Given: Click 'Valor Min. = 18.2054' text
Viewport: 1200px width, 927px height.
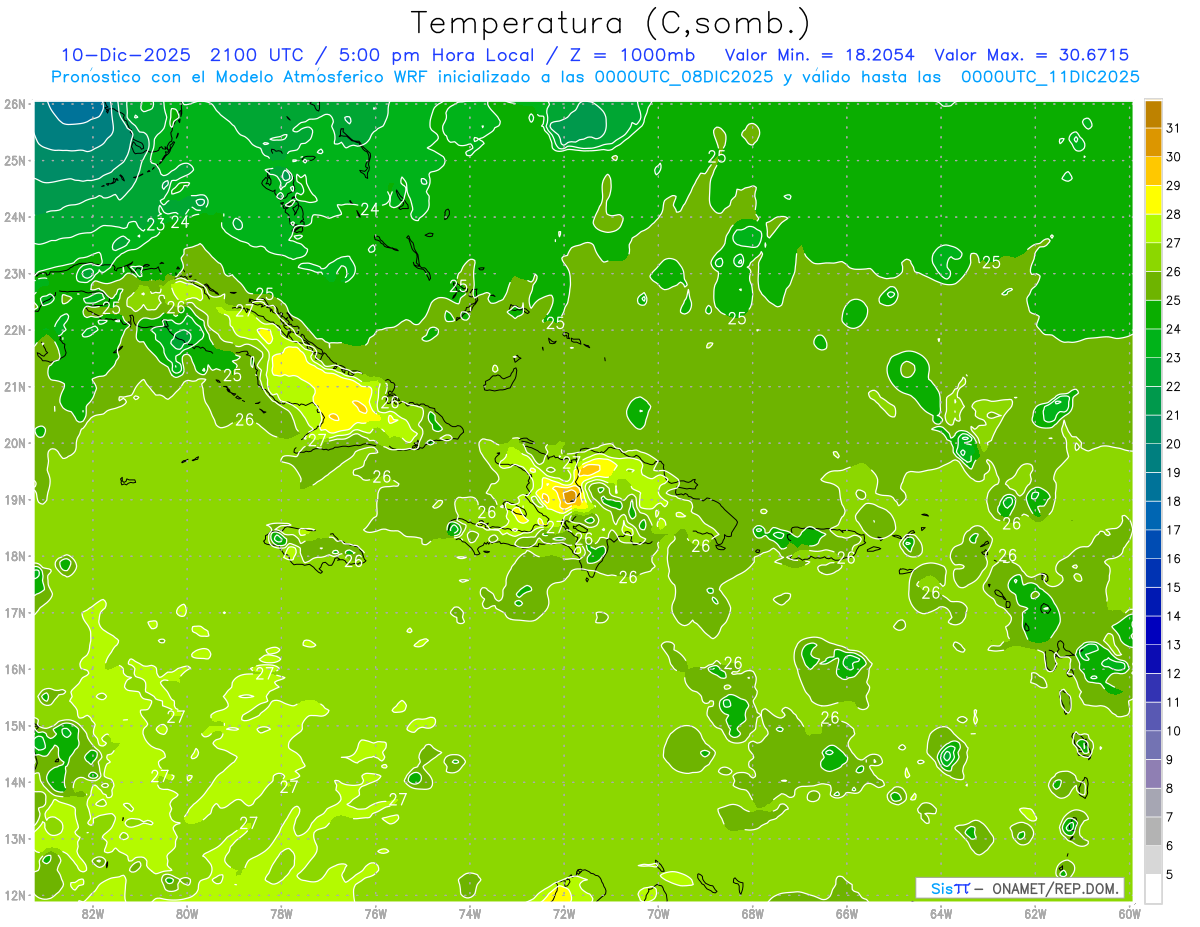Looking at the screenshot, I should 819,55.
